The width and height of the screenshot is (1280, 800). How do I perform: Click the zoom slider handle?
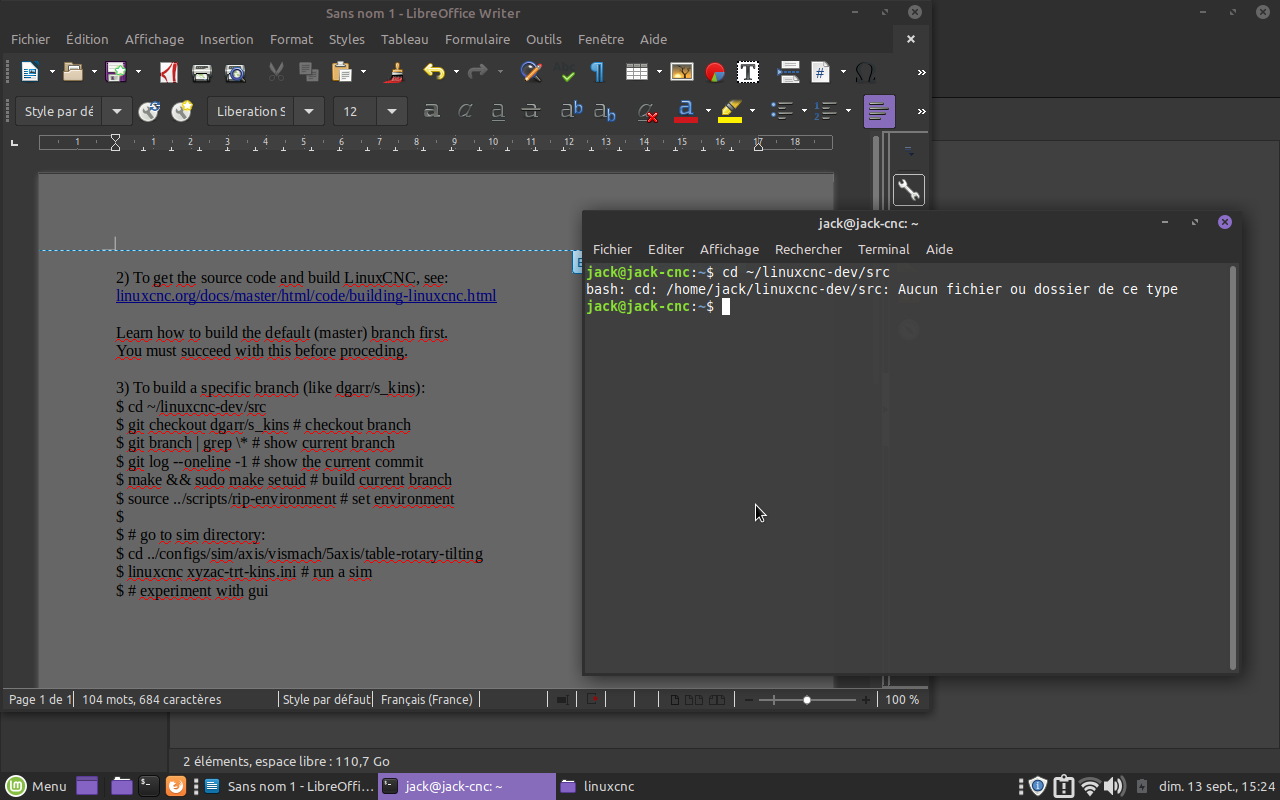[807, 700]
